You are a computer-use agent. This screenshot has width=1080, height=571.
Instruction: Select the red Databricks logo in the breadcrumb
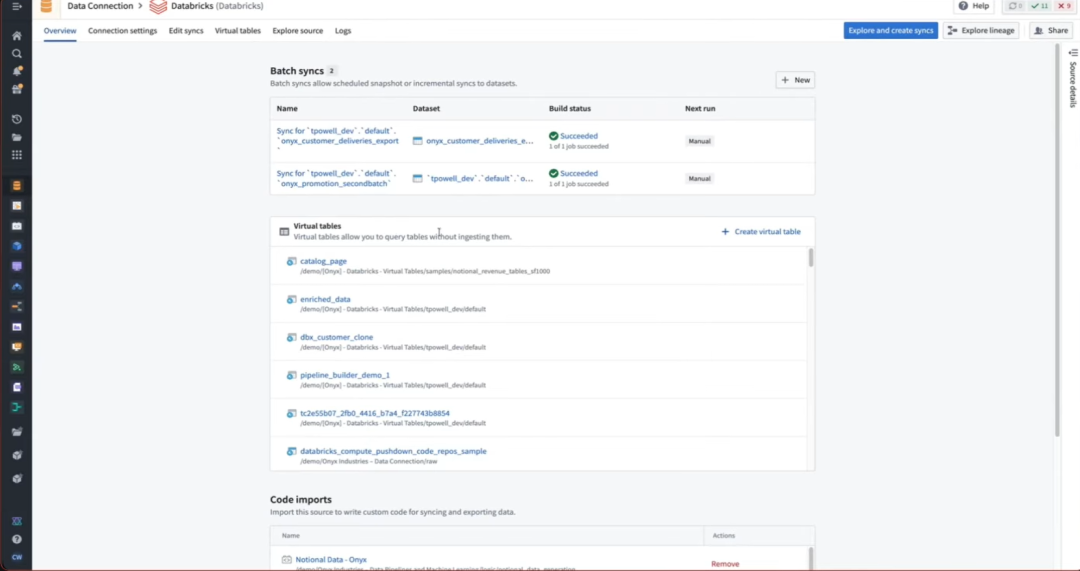point(158,7)
